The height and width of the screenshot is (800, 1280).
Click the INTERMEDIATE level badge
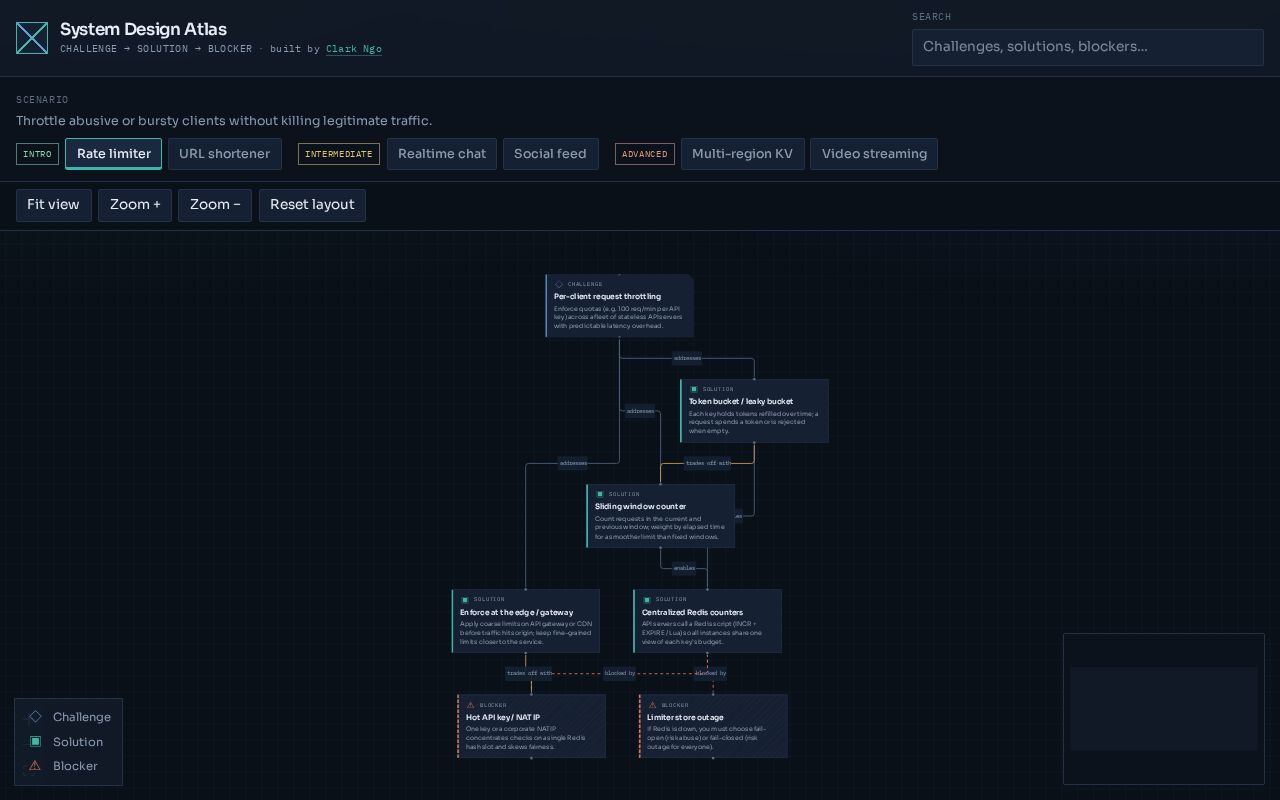[x=339, y=154]
